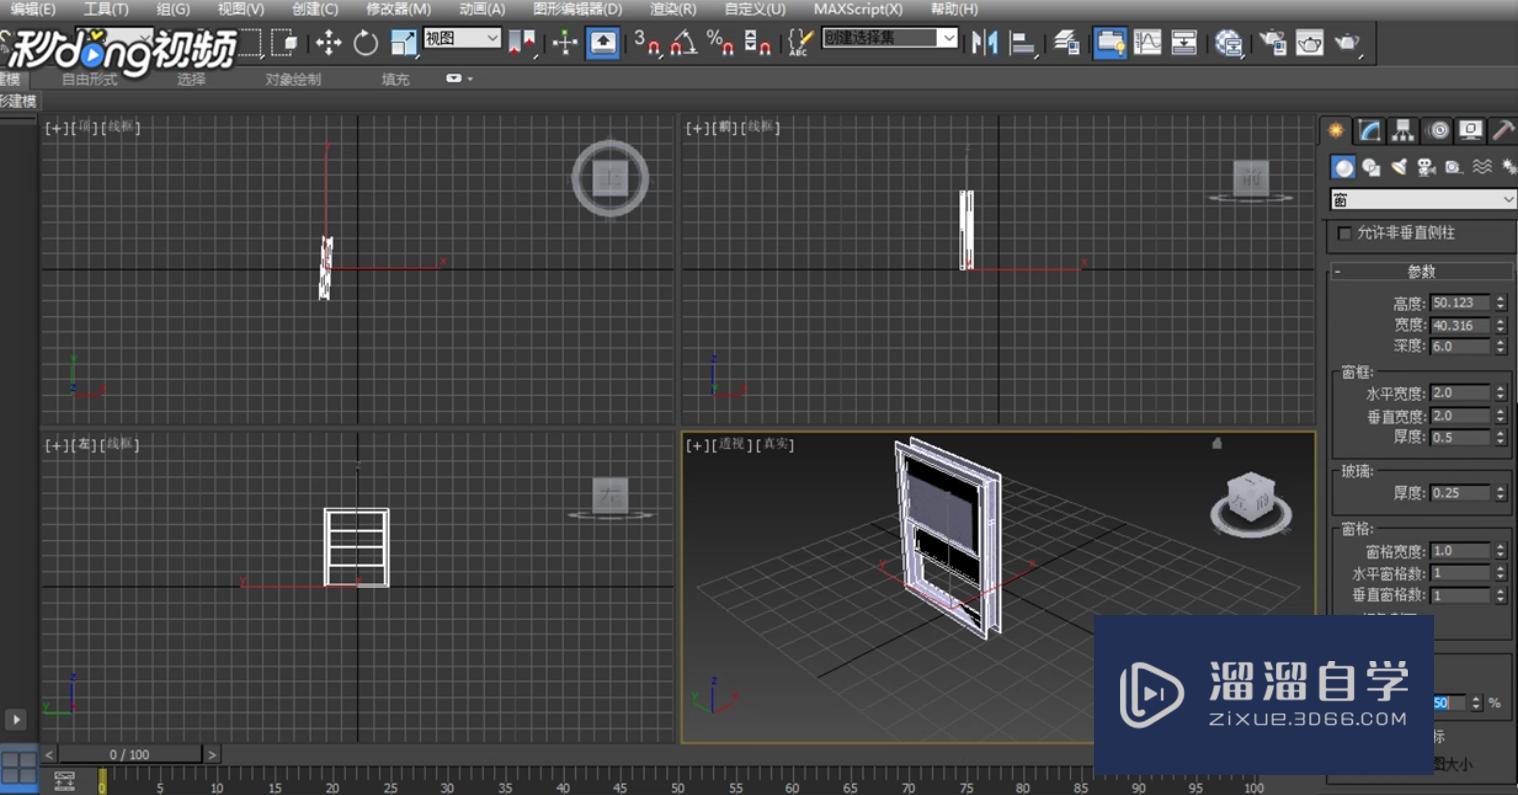The height and width of the screenshot is (795, 1518).
Task: Toggle the Spinner Snap icon
Action: [757, 42]
